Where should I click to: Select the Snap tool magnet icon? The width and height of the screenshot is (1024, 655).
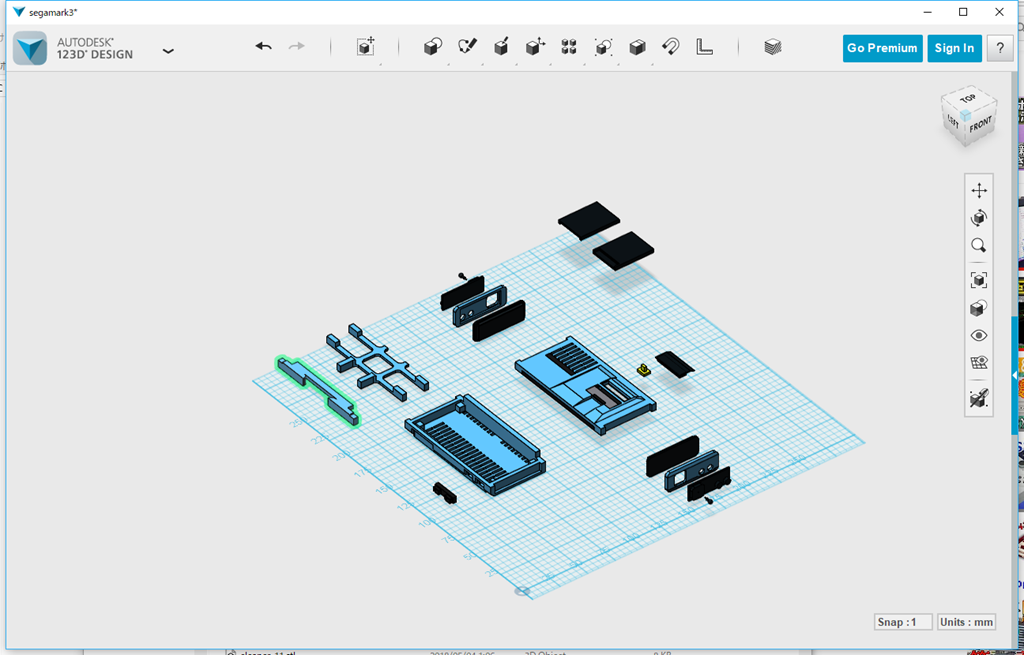pyautogui.click(x=670, y=47)
